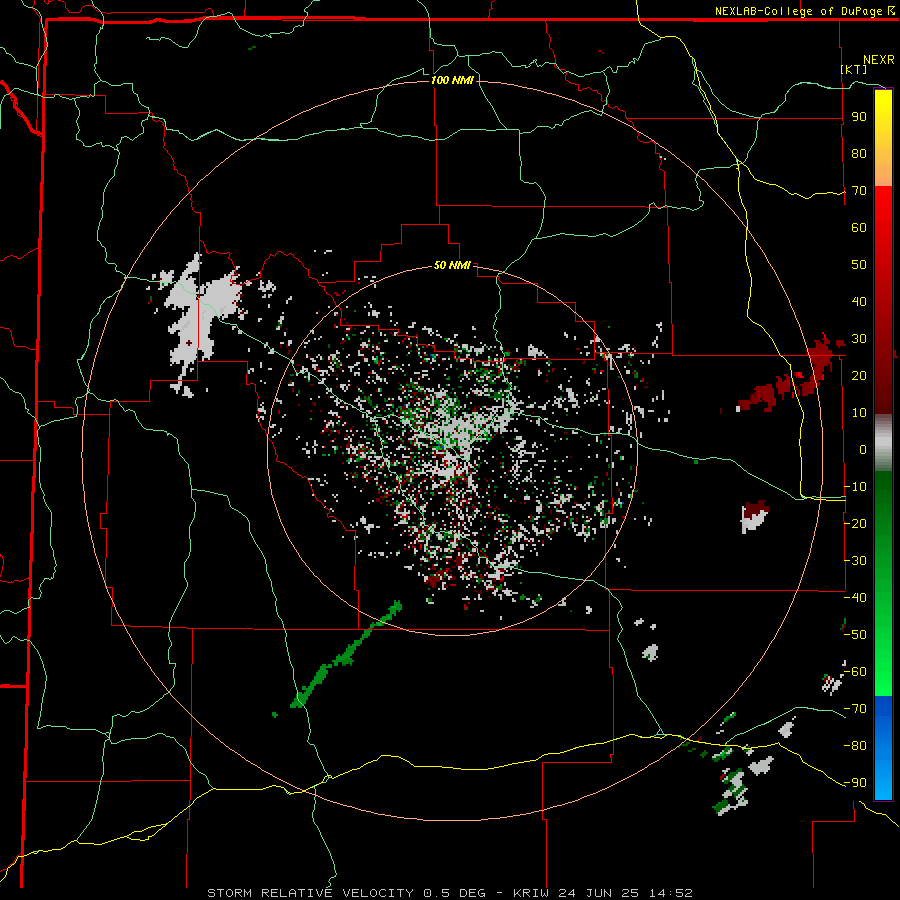This screenshot has width=900, height=900.
Task: Click the 0 value on the velocity scale
Action: (863, 449)
